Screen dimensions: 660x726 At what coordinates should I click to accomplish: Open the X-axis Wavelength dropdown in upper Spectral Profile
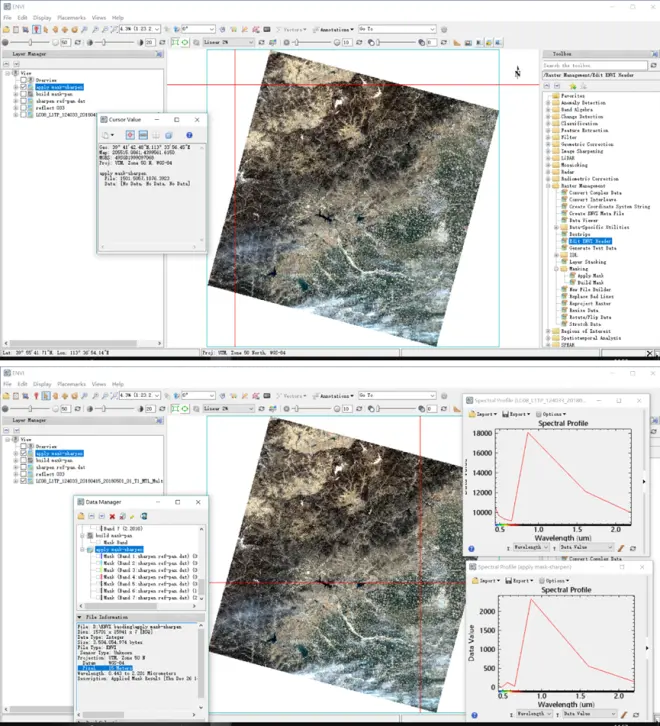click(531, 547)
